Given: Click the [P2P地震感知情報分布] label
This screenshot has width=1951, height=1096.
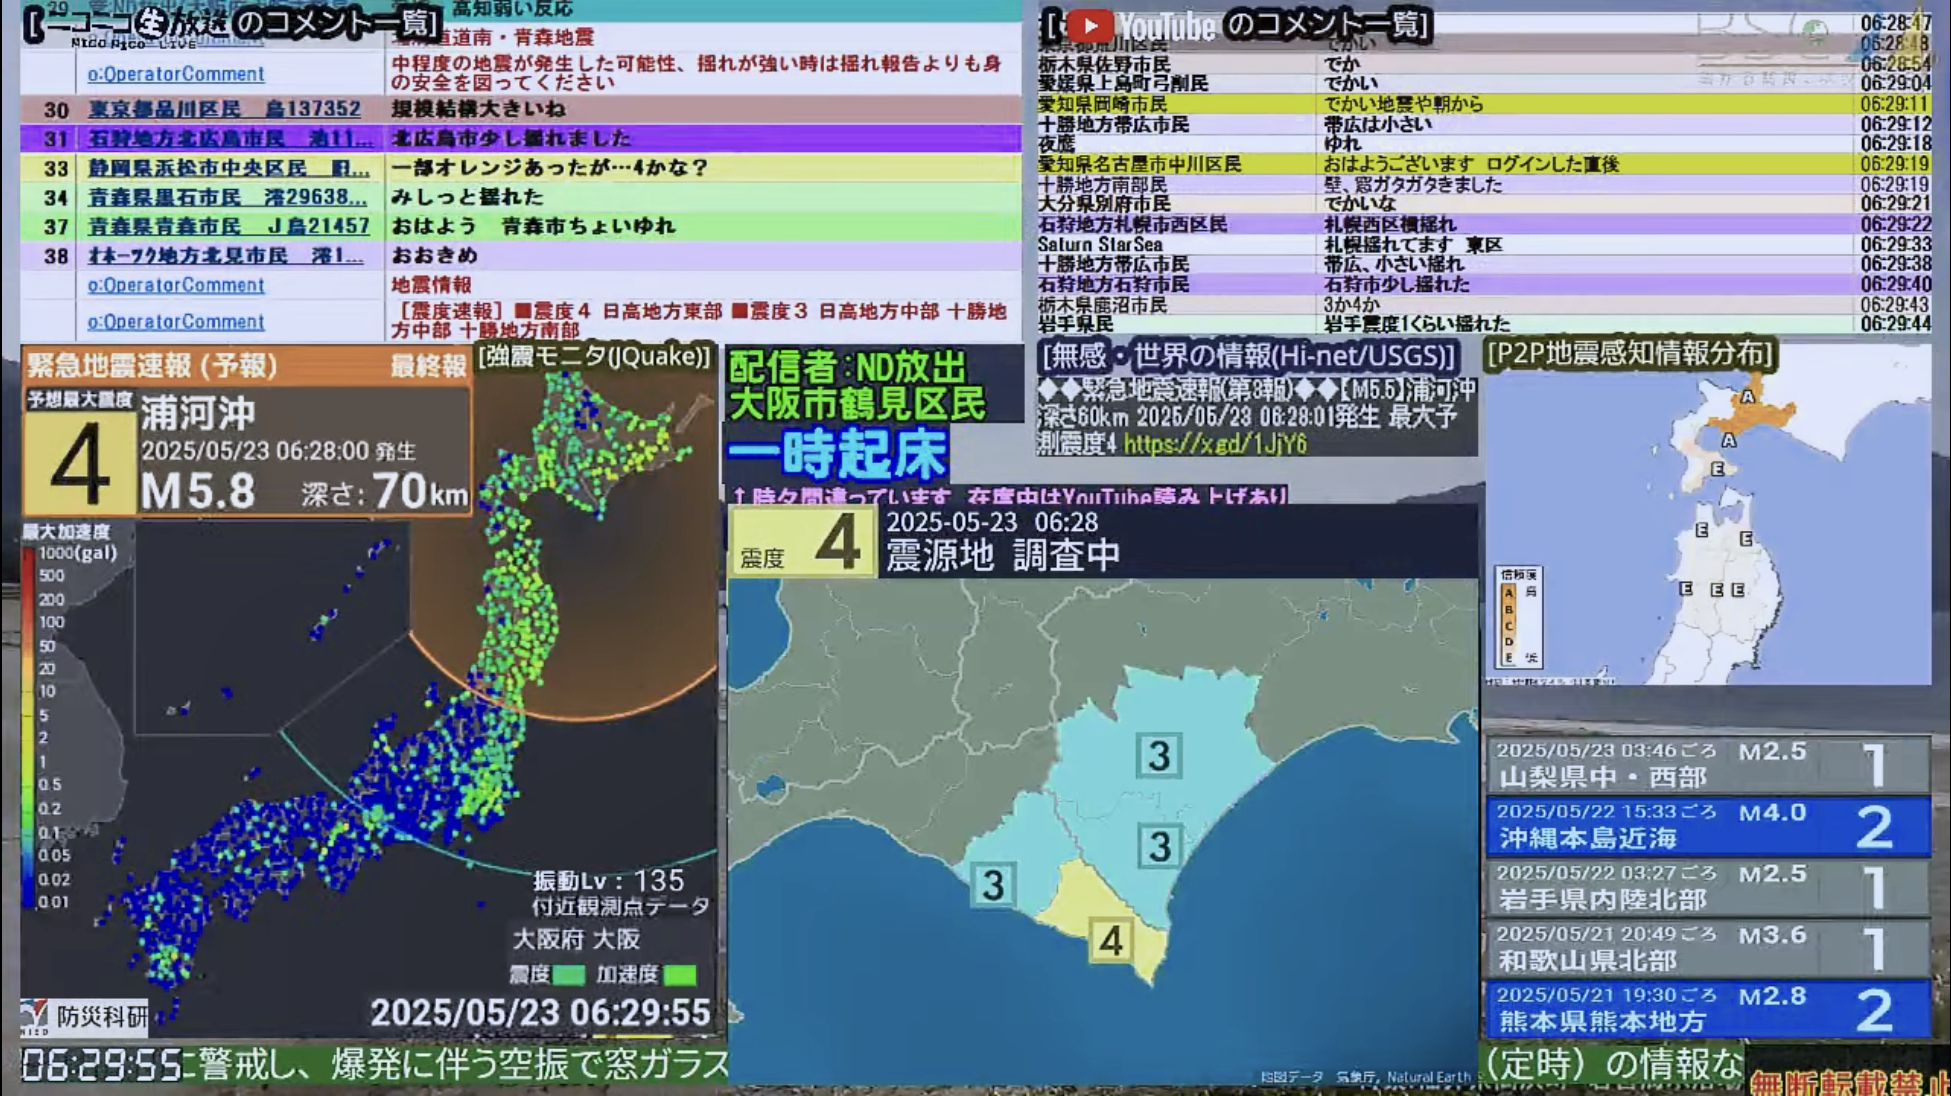Looking at the screenshot, I should (x=1631, y=353).
